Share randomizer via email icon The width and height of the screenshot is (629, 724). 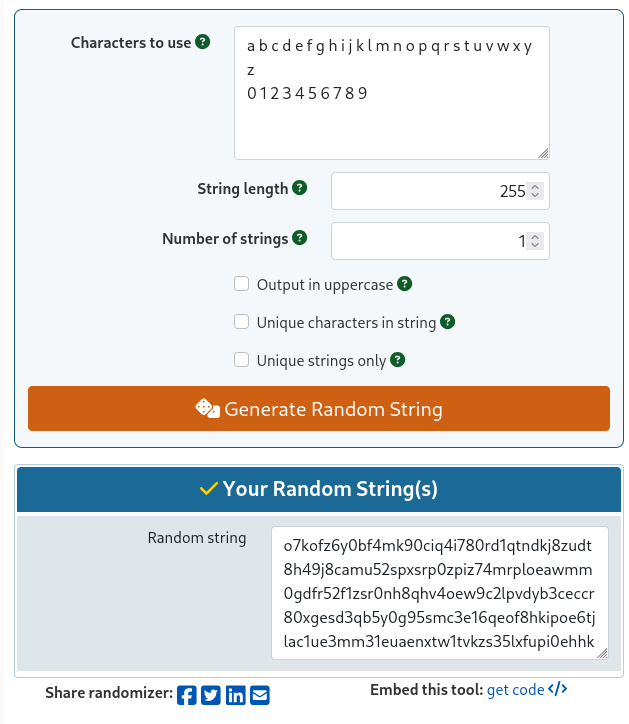click(x=260, y=695)
